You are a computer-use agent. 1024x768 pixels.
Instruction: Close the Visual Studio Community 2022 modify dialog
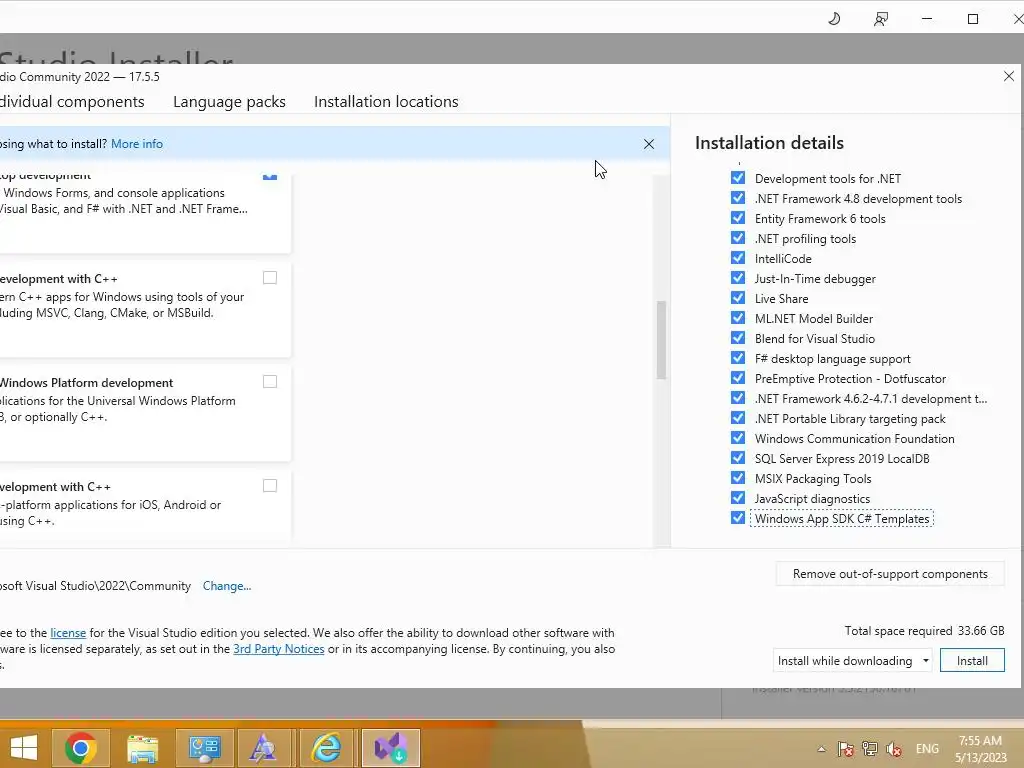(1008, 76)
